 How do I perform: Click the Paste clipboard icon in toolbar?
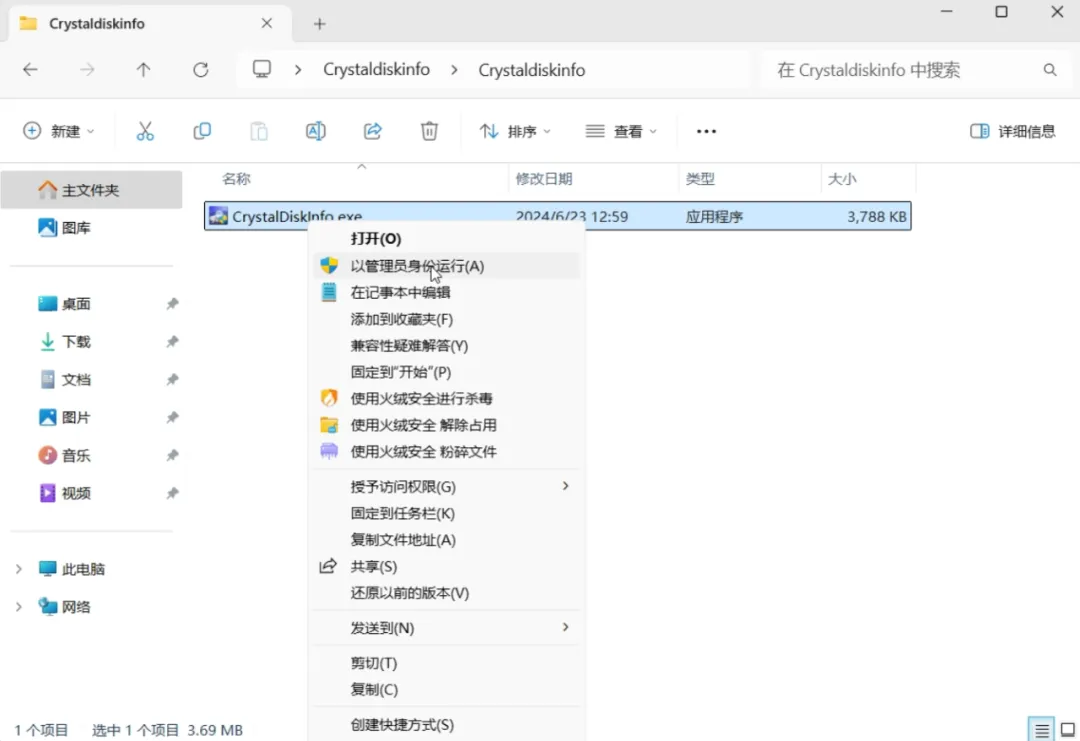tap(259, 131)
